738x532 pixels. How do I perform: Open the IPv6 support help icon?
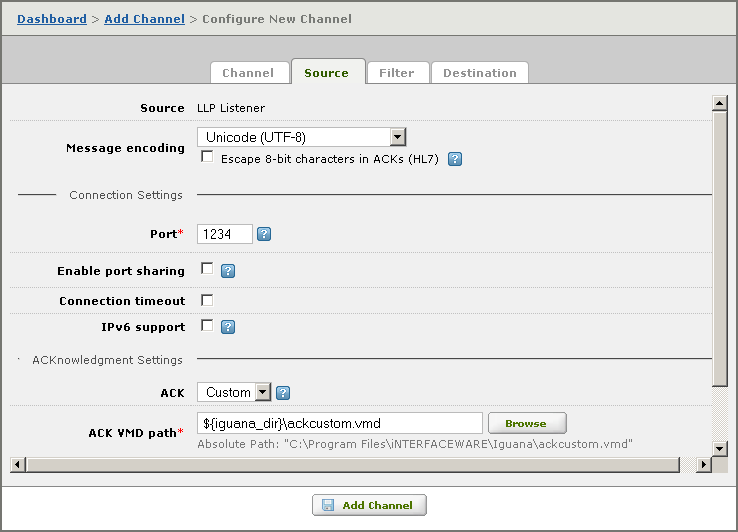pyautogui.click(x=228, y=327)
